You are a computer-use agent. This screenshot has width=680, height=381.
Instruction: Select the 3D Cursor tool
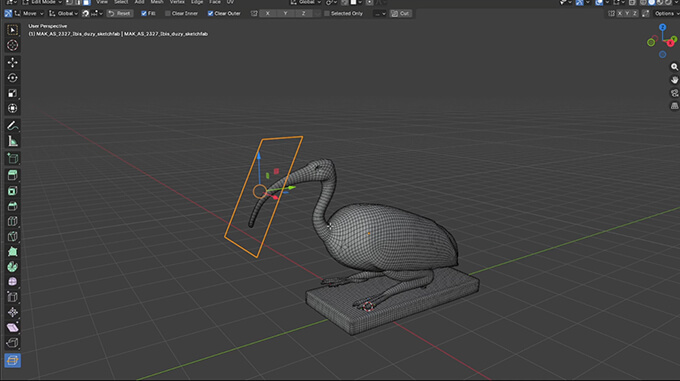(13, 46)
